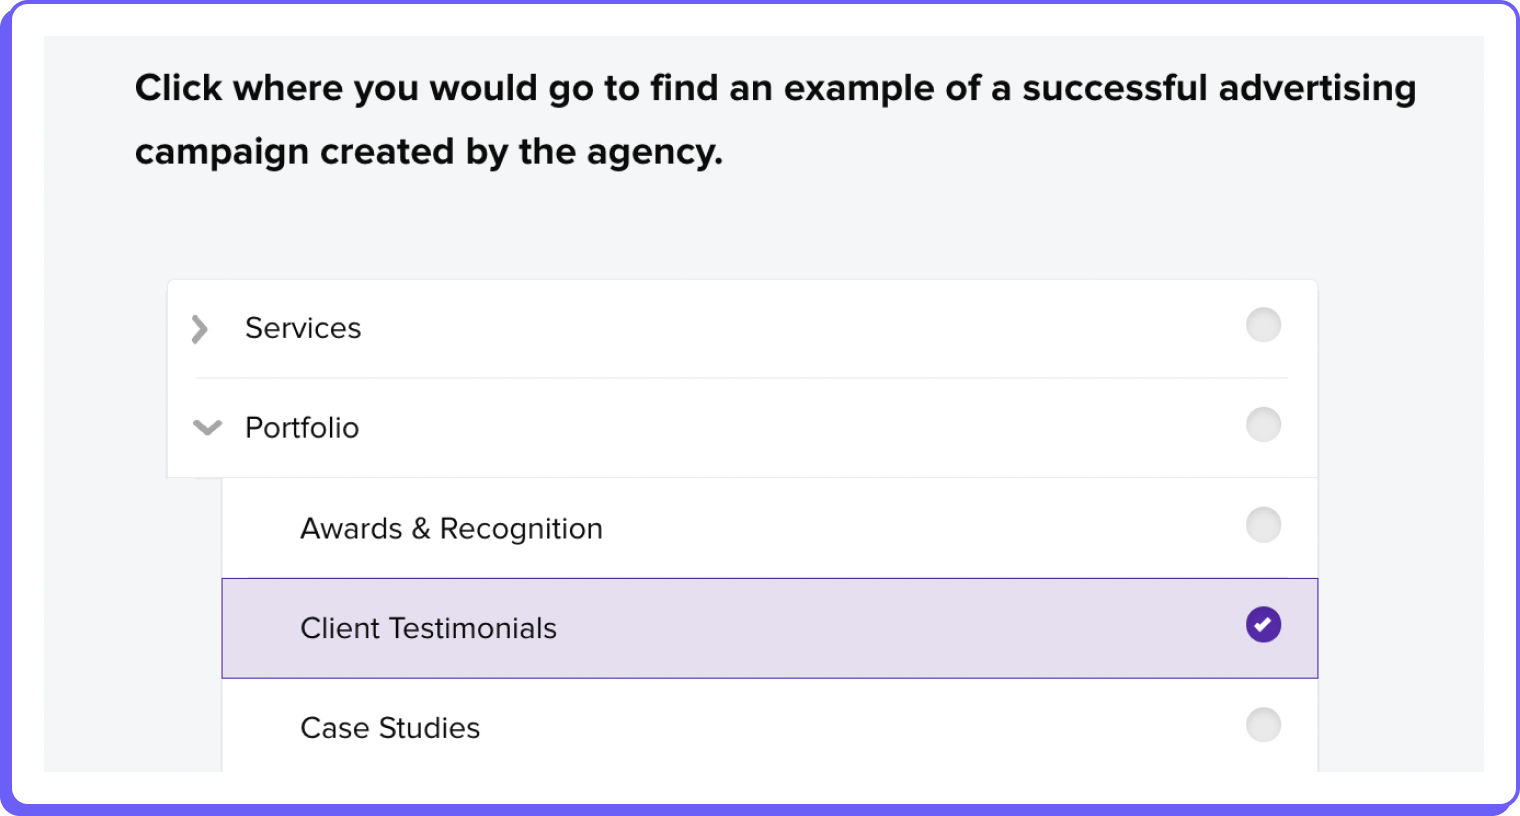Click the heading line 'campaign created by the agency.'

click(429, 152)
